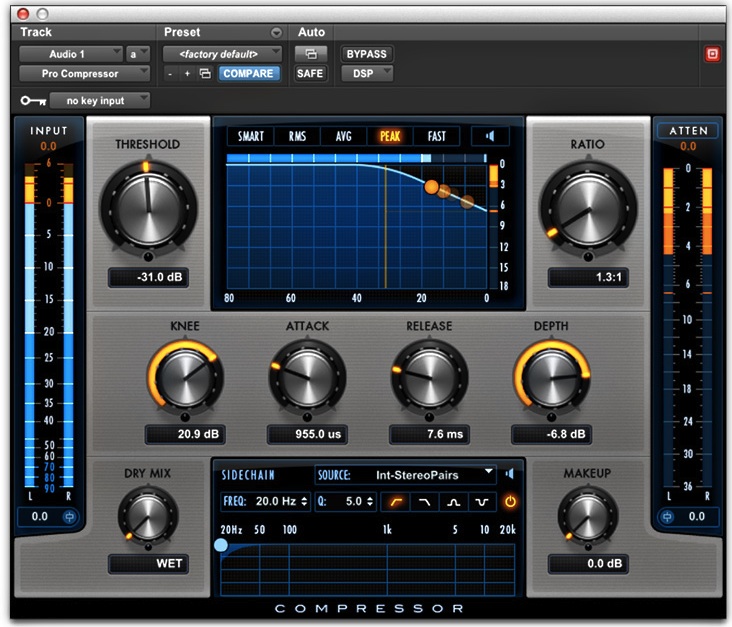732x627 pixels.
Task: Click the makeup value field 0.0 dB
Action: pos(588,564)
